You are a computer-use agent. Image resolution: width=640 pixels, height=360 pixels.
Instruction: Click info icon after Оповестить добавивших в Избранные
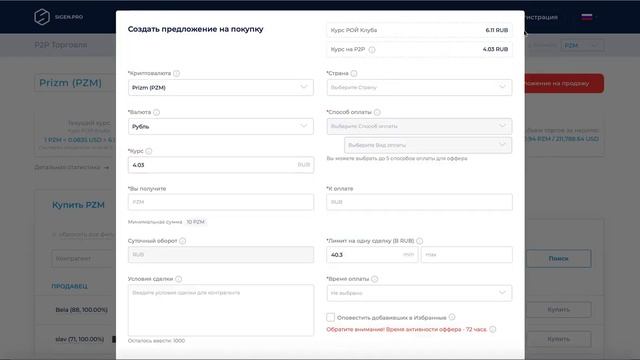452,317
